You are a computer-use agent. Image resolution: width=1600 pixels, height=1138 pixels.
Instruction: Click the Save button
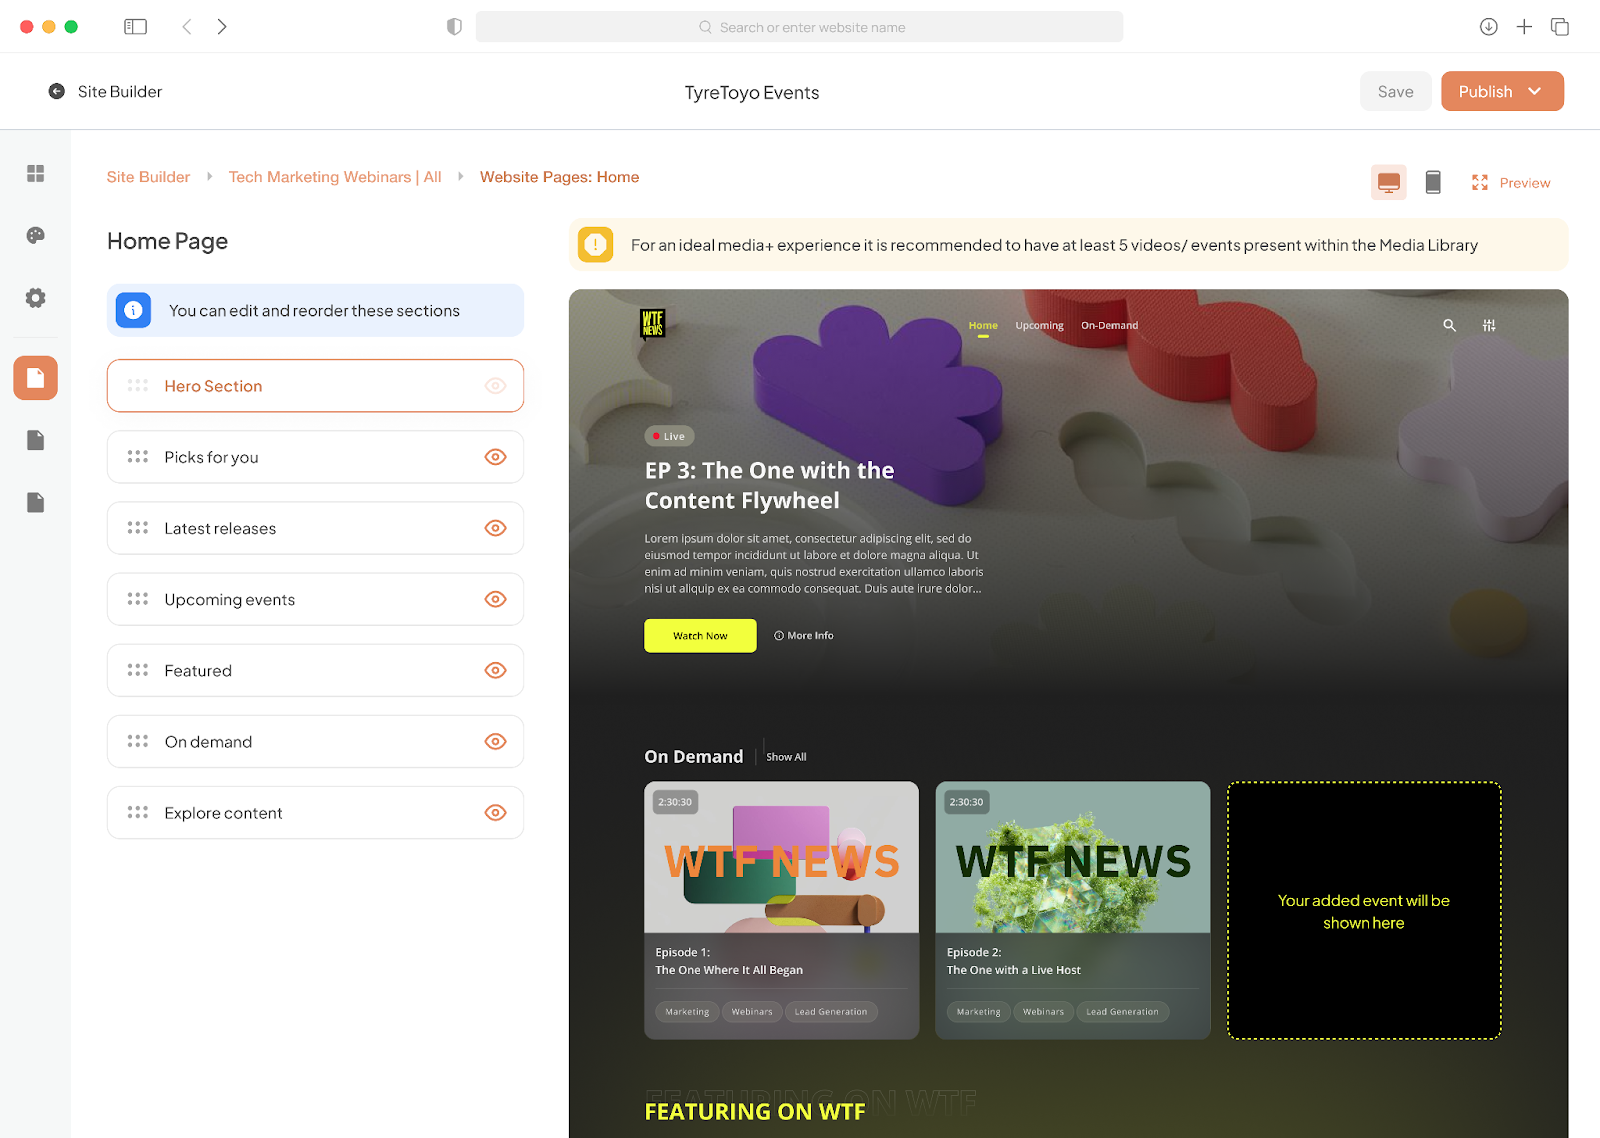pos(1395,91)
